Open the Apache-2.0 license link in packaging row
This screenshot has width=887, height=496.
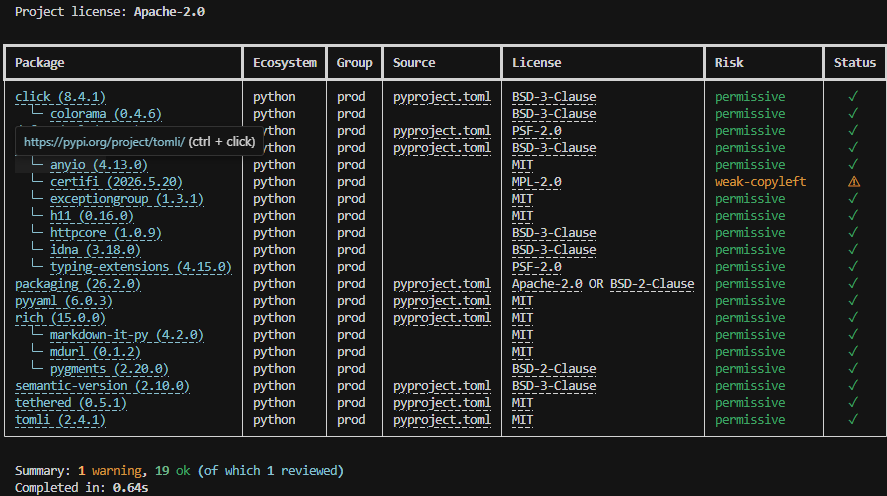pyautogui.click(x=547, y=283)
